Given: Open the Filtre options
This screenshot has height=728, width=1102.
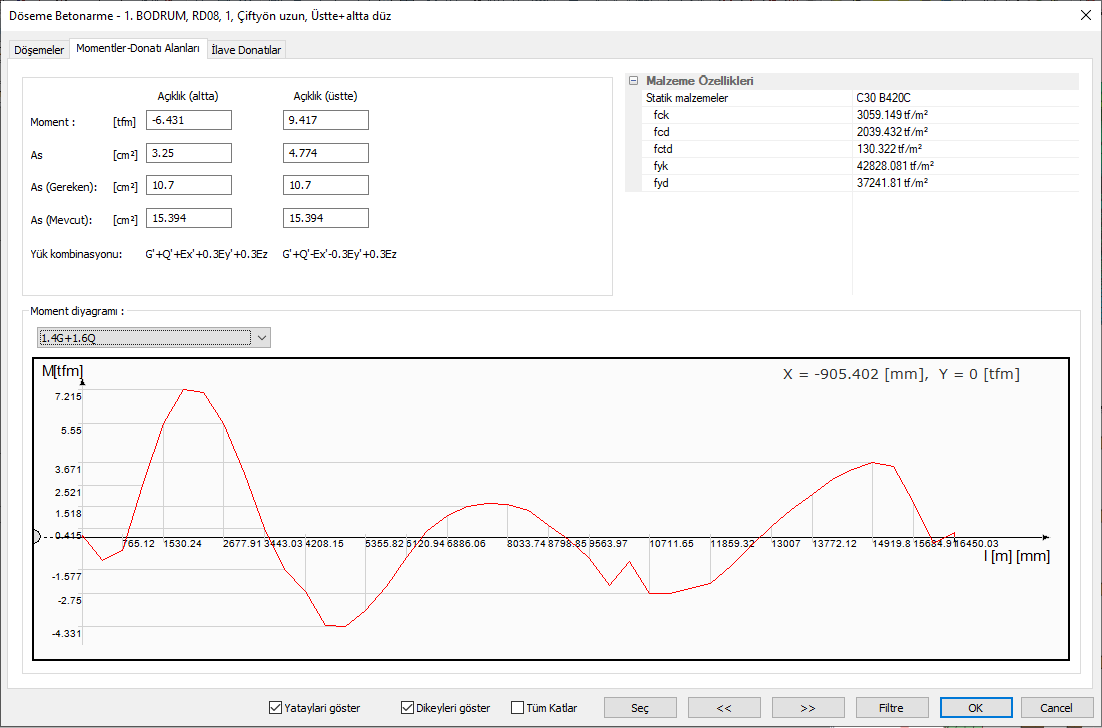Looking at the screenshot, I should (891, 708).
